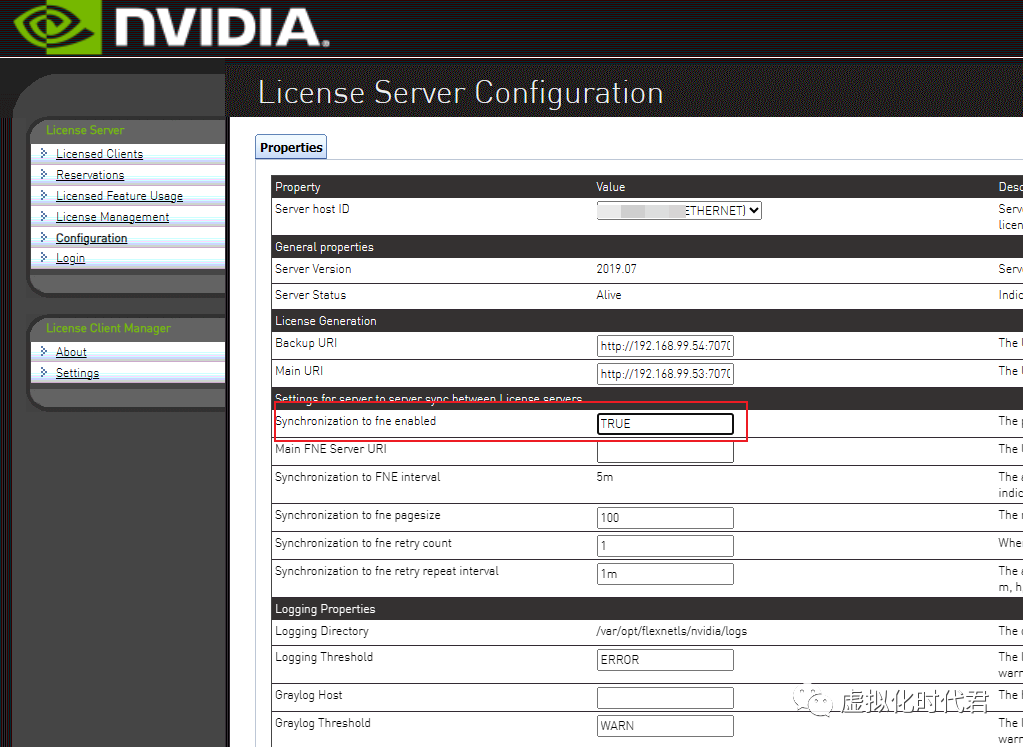Click arrow icon beside License Management
This screenshot has width=1023, height=747.
click(x=44, y=216)
